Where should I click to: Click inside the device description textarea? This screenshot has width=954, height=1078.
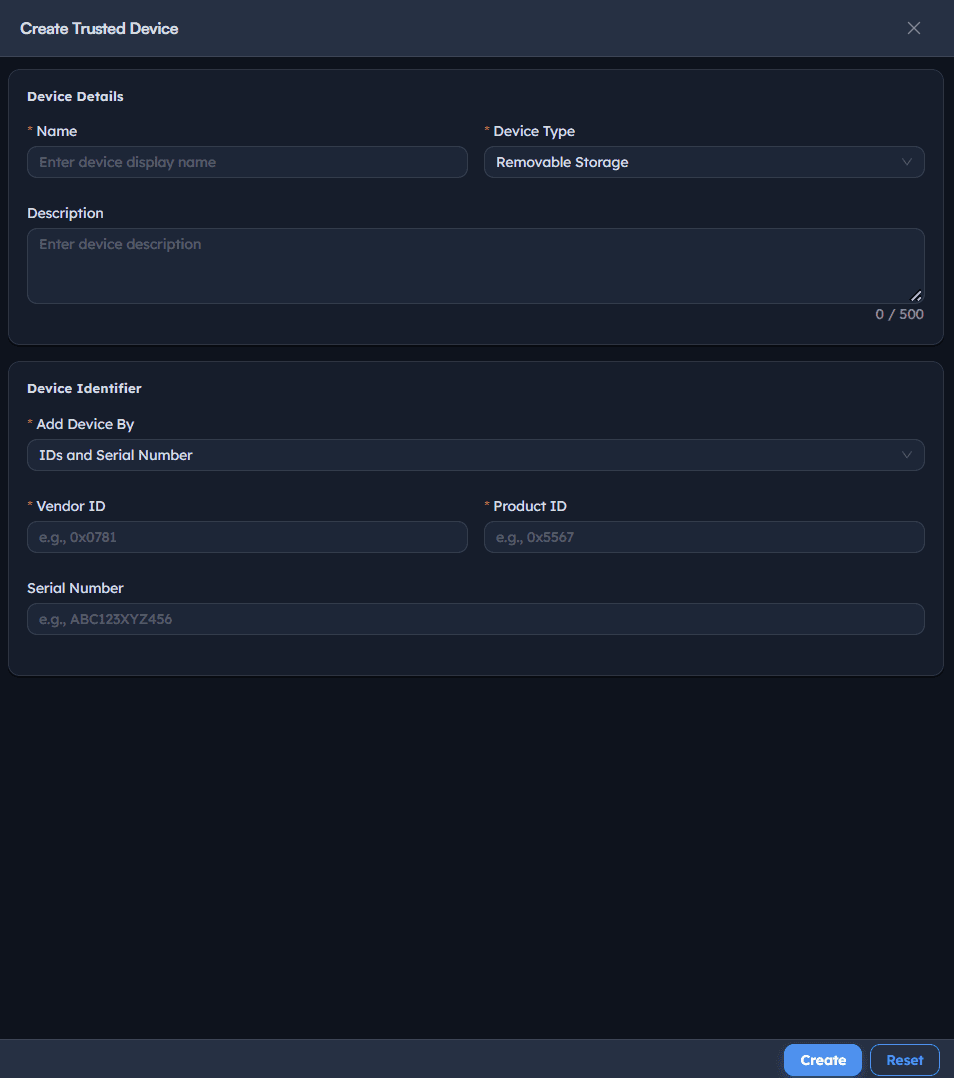[476, 266]
